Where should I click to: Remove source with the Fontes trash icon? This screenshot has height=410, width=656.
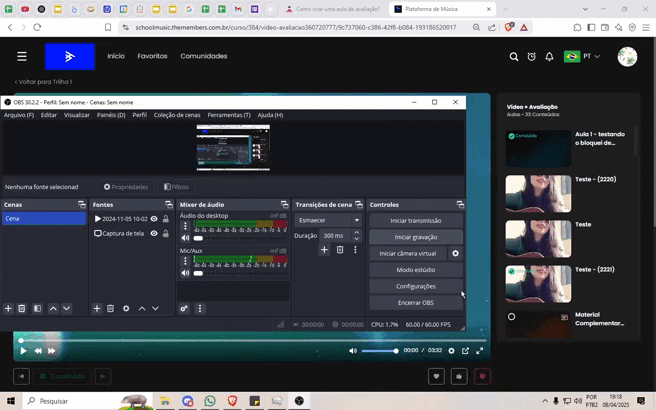110,308
